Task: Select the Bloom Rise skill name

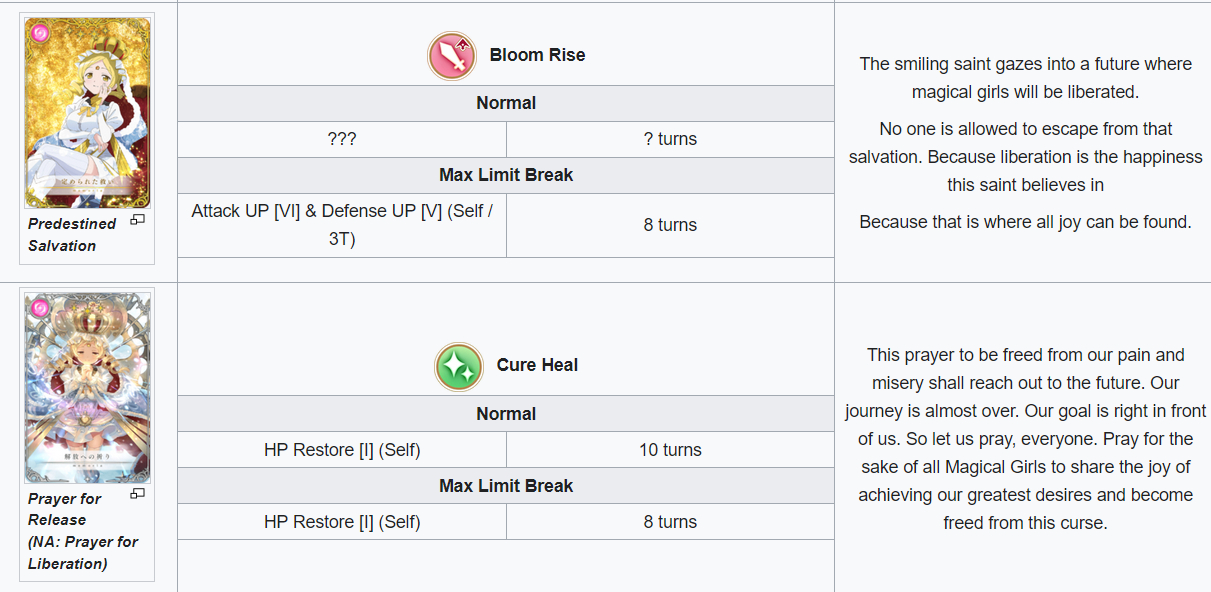Action: (x=537, y=55)
